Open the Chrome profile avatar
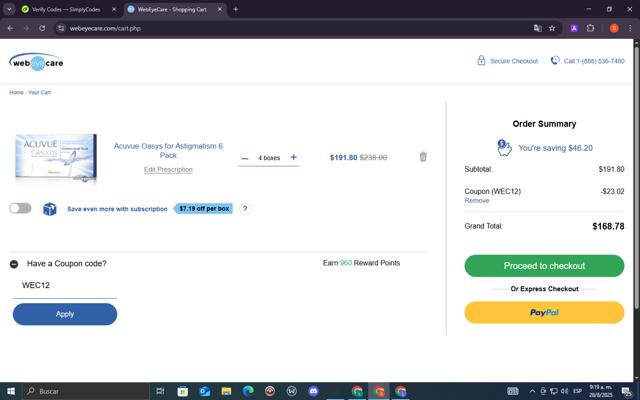 click(x=614, y=28)
